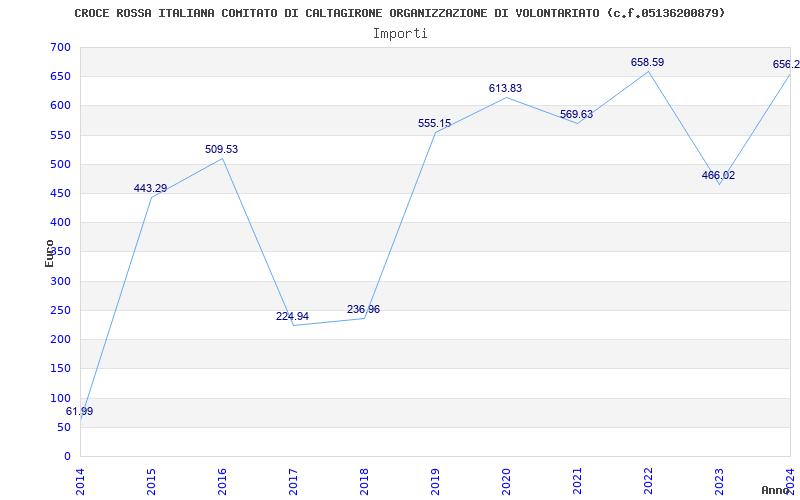Click y-axis tick 100

(60, 398)
